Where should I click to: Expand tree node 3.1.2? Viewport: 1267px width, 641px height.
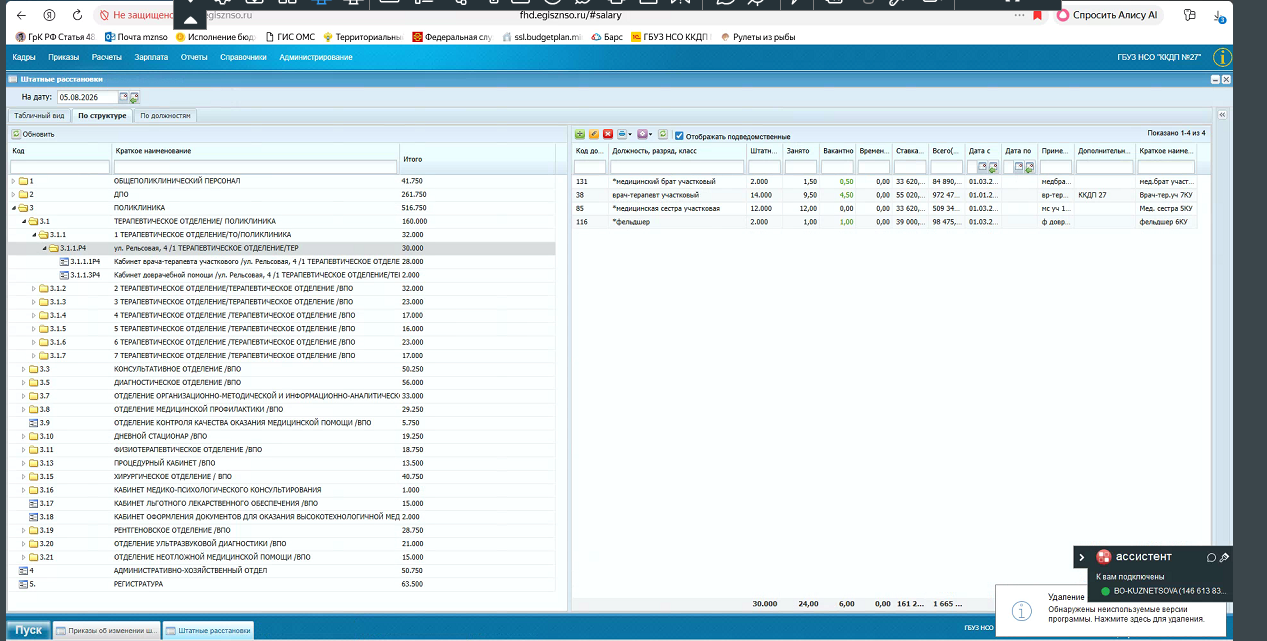[34, 288]
